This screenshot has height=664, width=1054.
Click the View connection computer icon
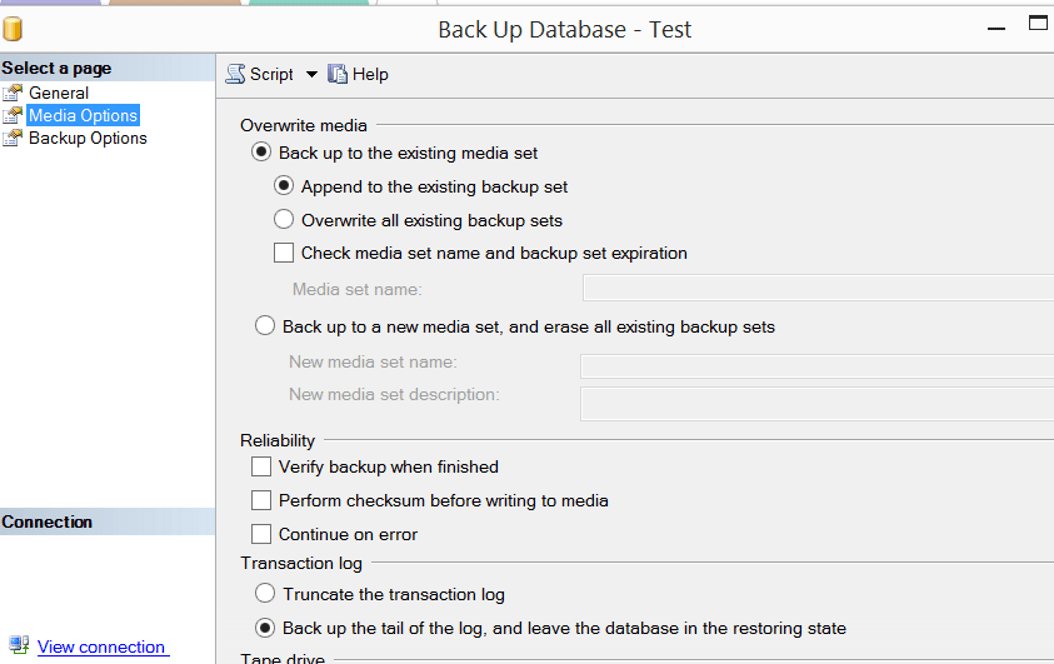19,645
